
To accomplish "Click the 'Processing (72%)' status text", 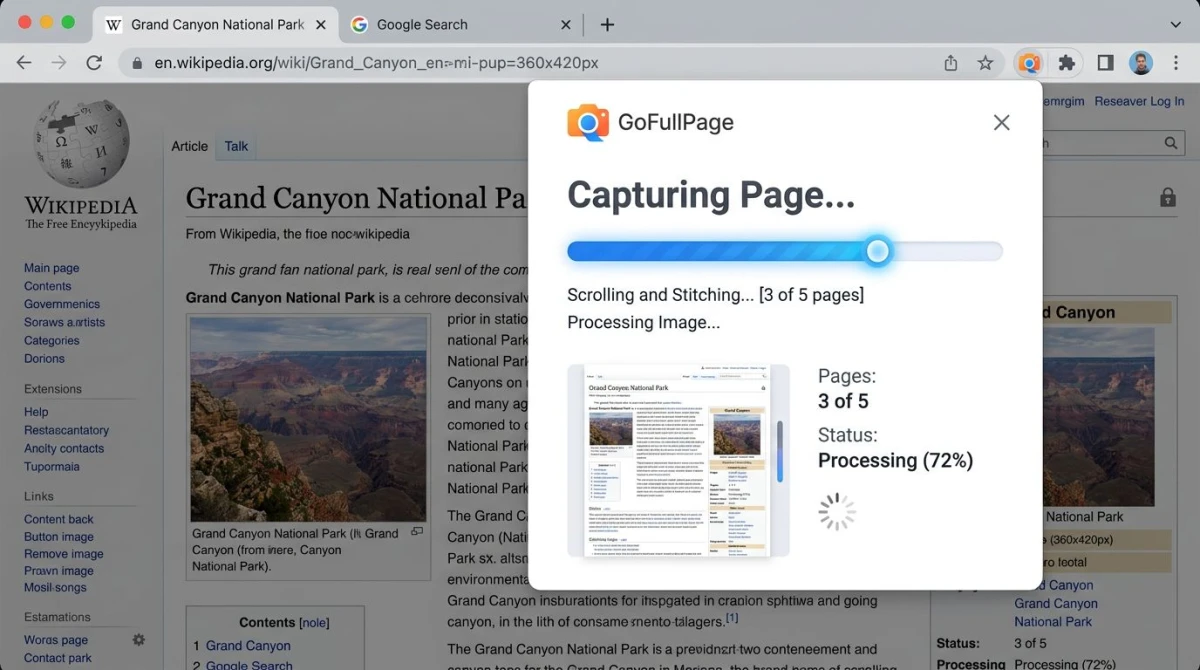I will coord(895,460).
